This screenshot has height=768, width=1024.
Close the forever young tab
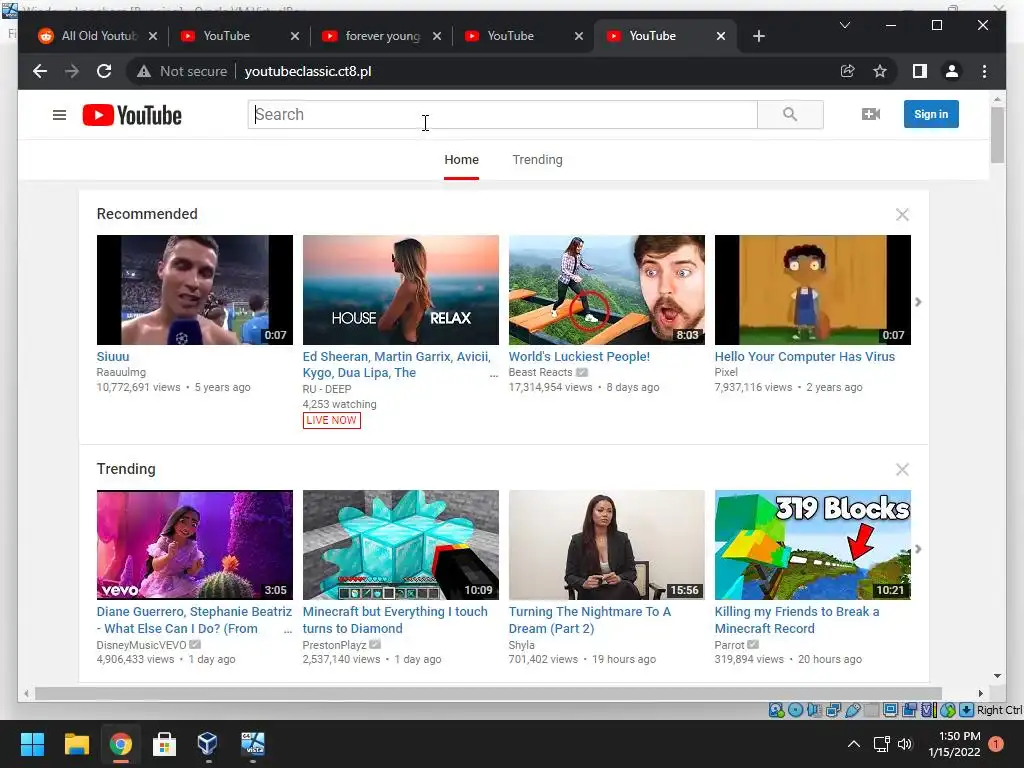tap(437, 36)
